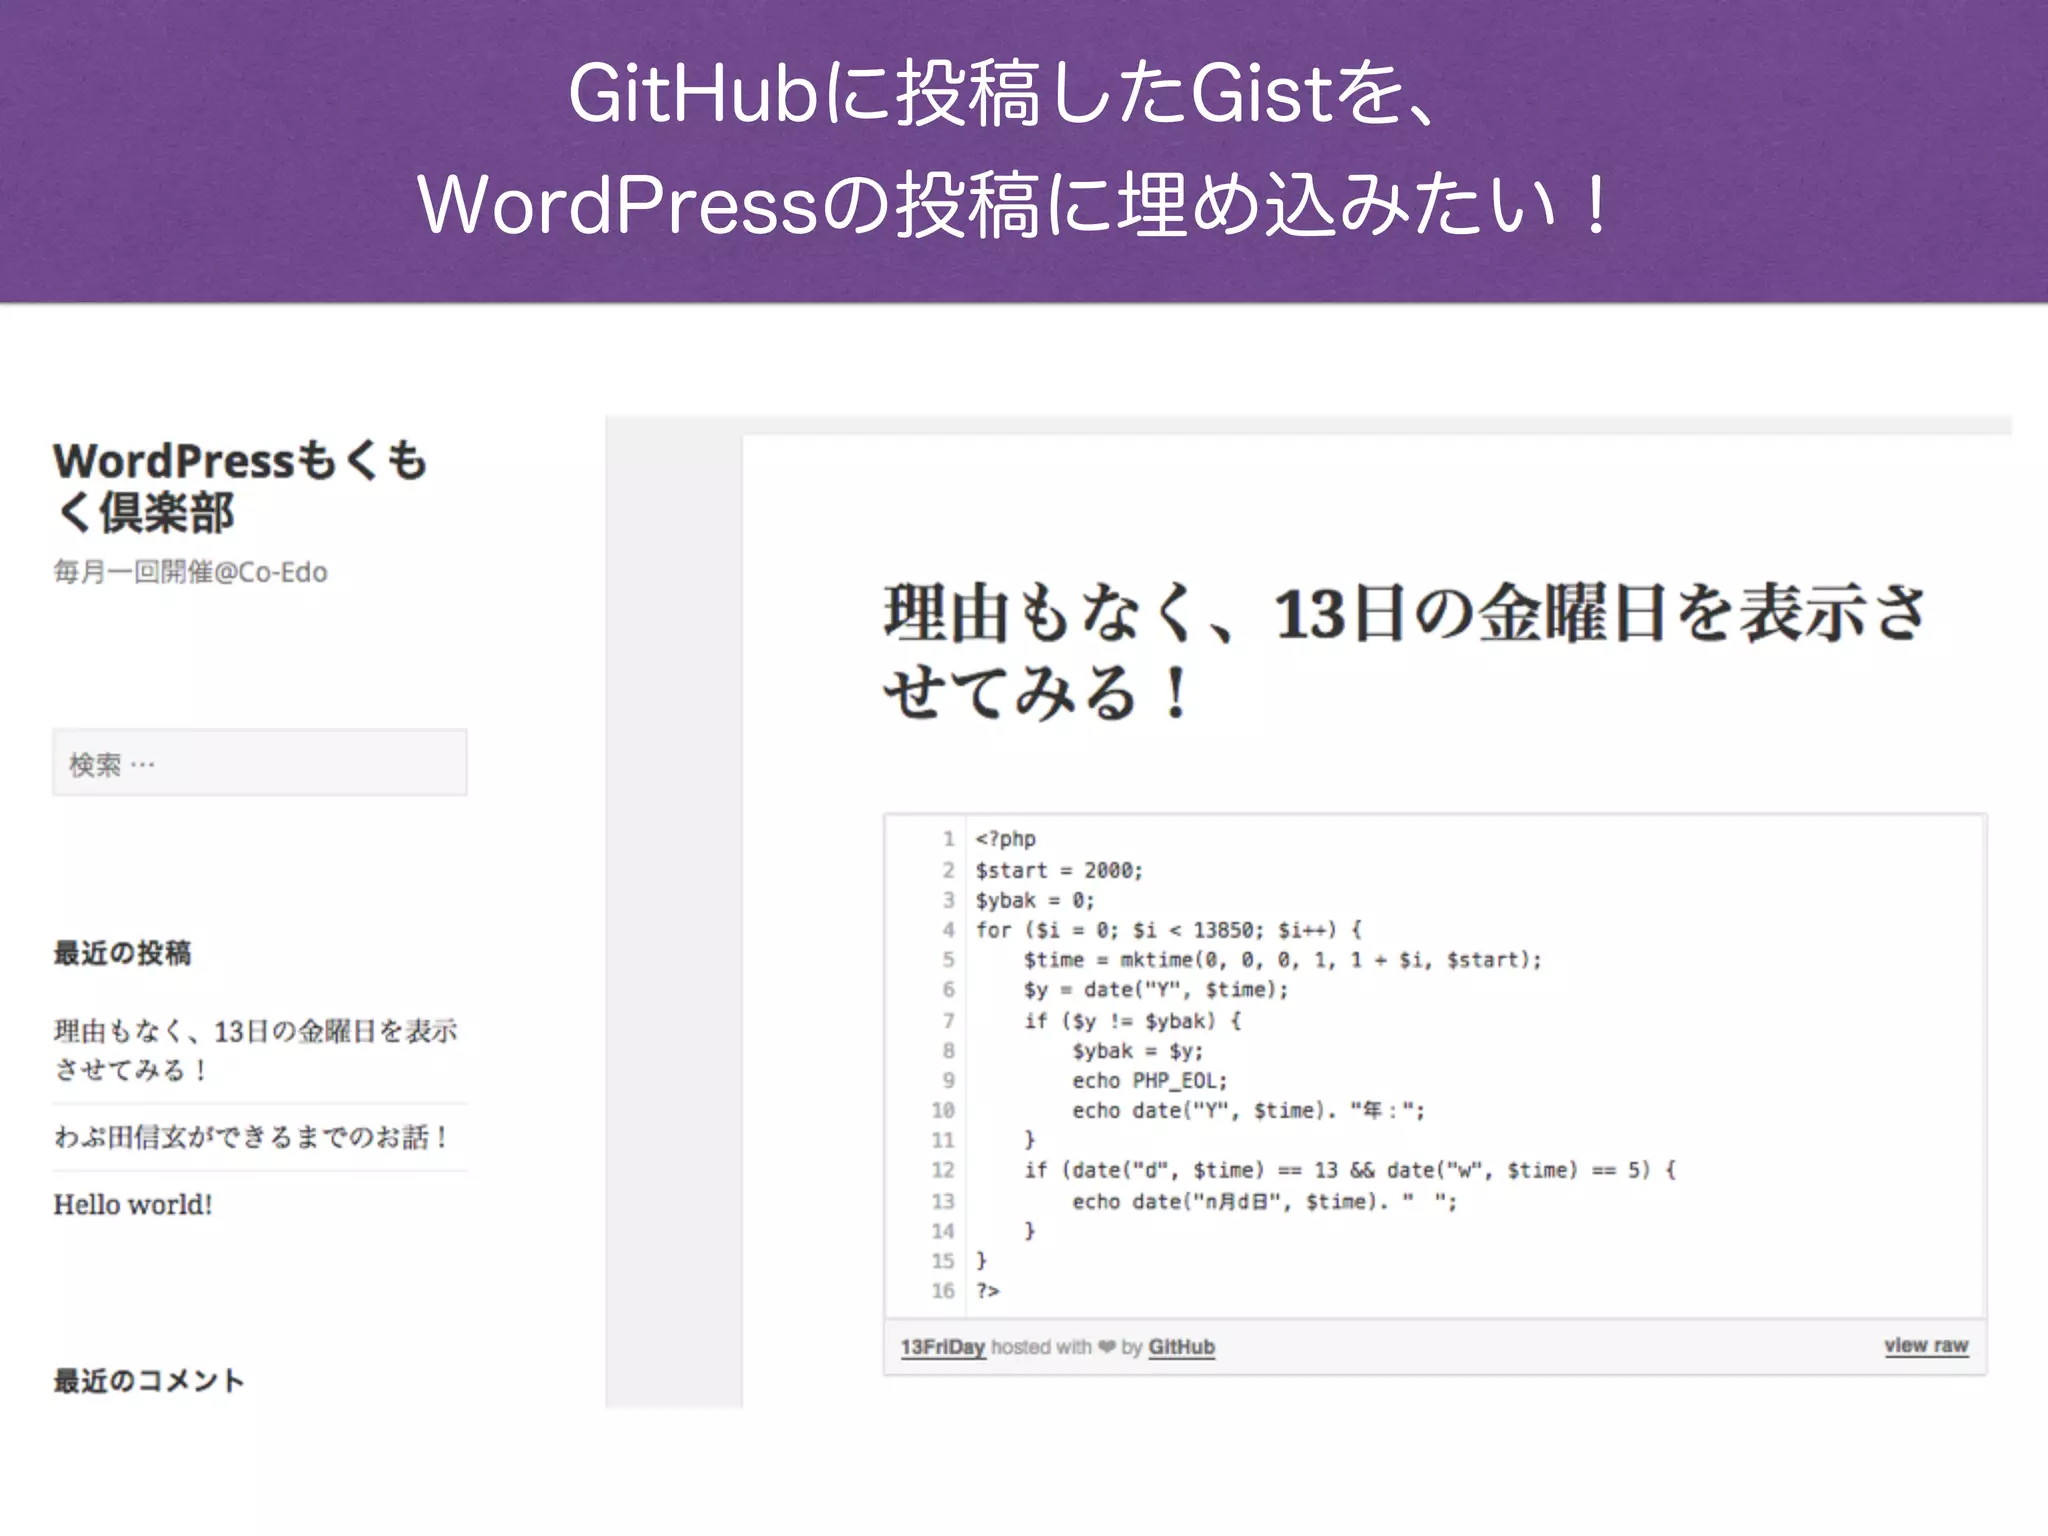Click line number 16 in gist gutter
2048x1536 pixels.
point(943,1291)
